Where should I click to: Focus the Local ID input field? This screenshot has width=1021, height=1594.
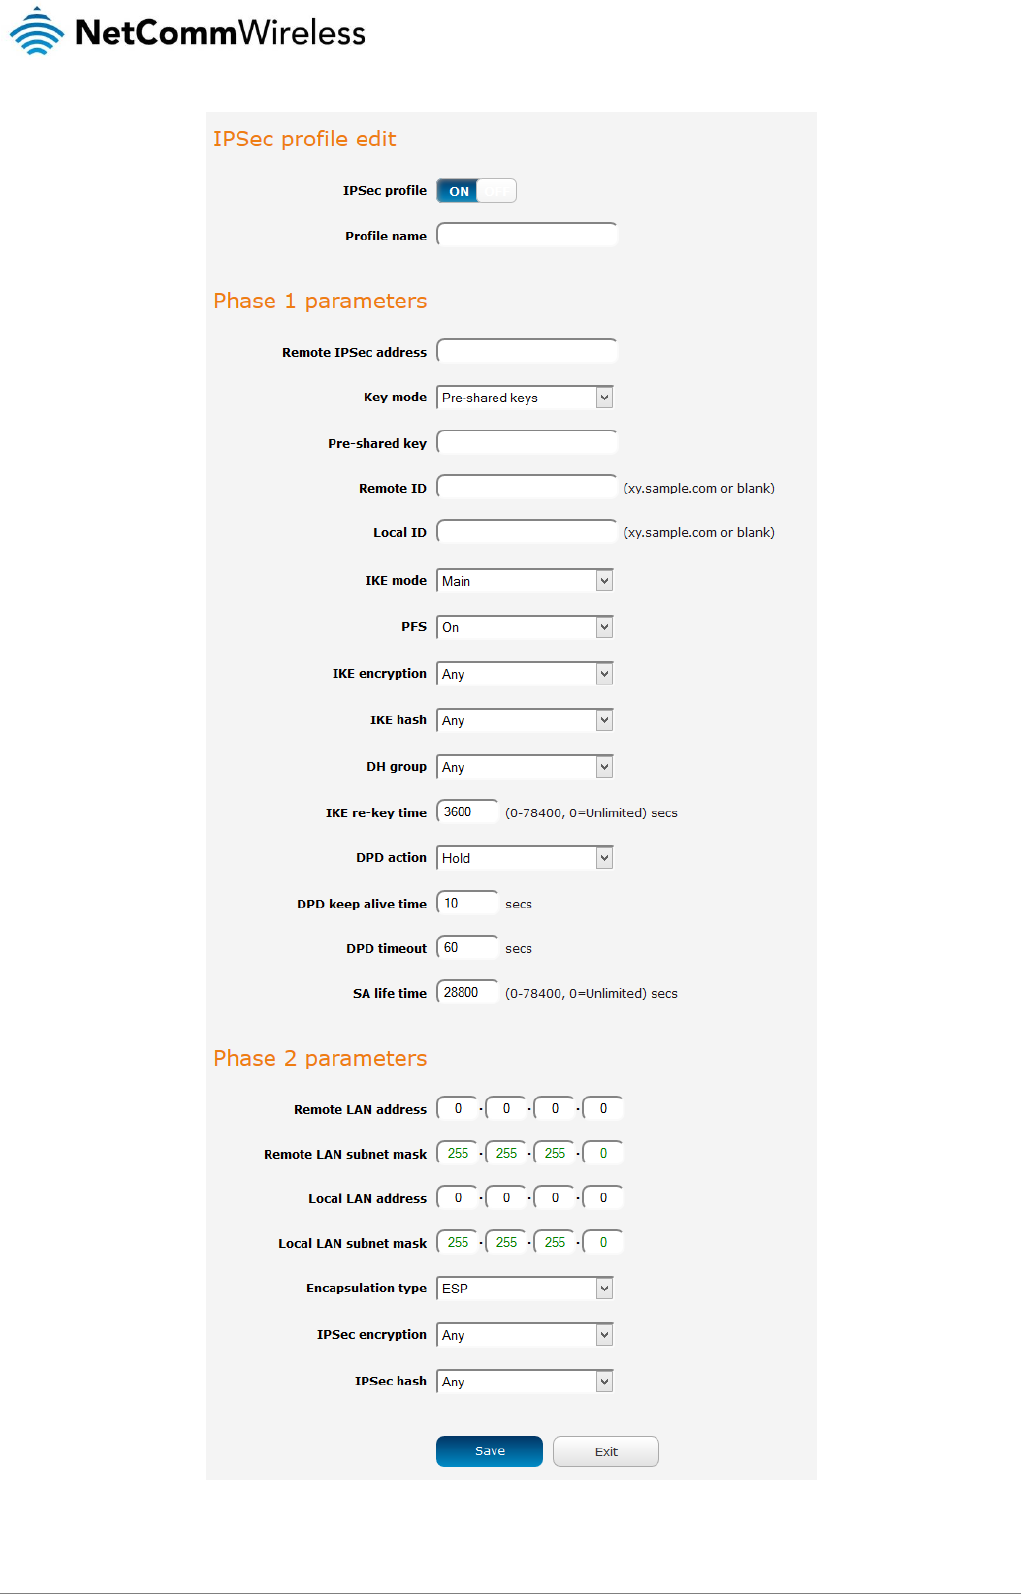526,532
